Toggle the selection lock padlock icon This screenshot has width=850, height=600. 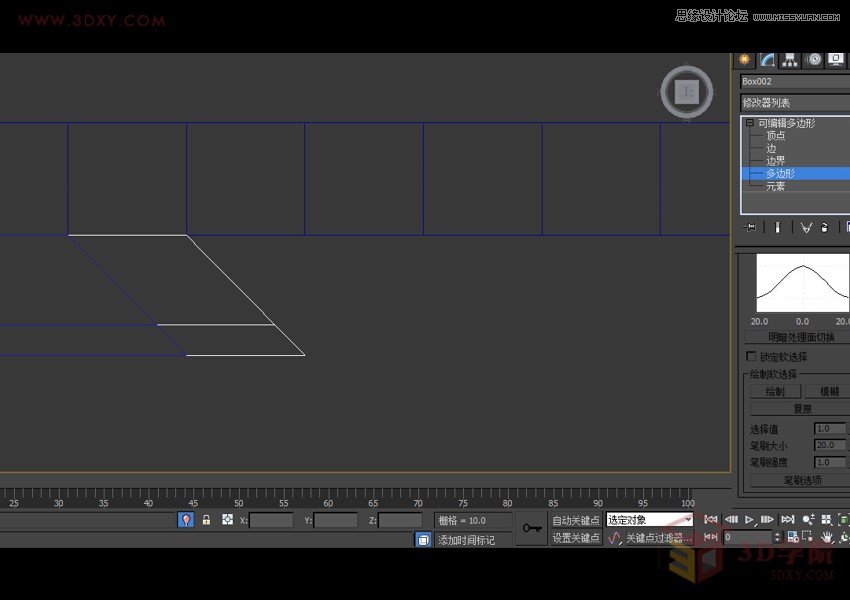coord(207,520)
